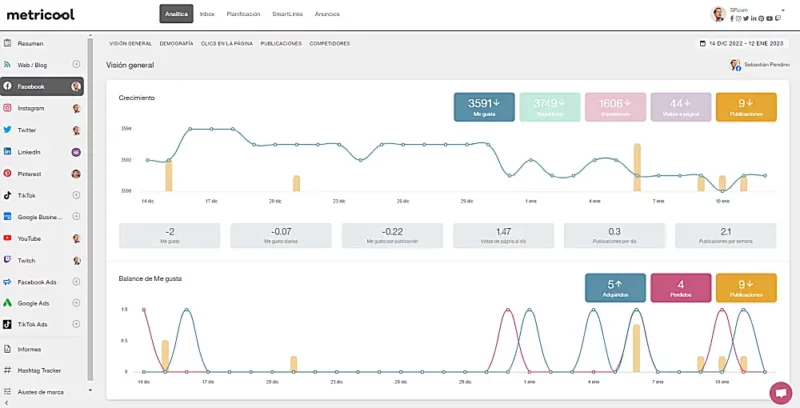Select the Visión General sub-tab
Viewport: 800px width, 408px height.
coord(131,44)
